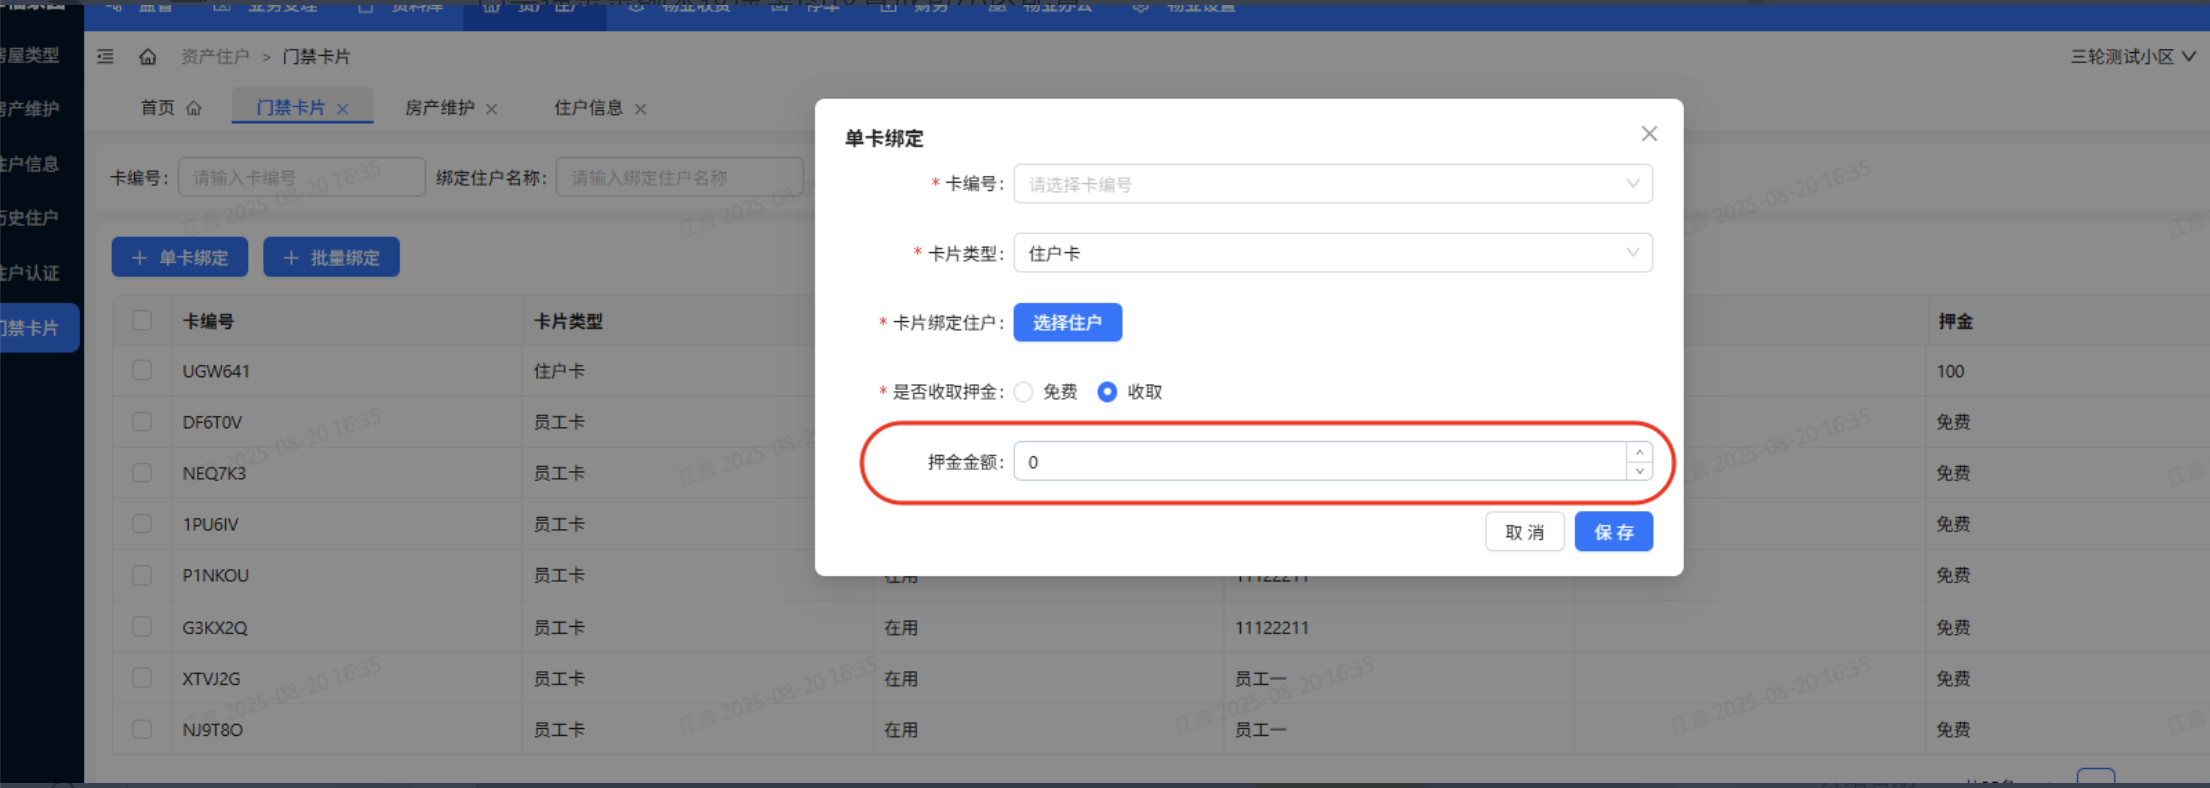Click card number NJ9T8O in the table
This screenshot has height=788, width=2210.
tap(212, 730)
